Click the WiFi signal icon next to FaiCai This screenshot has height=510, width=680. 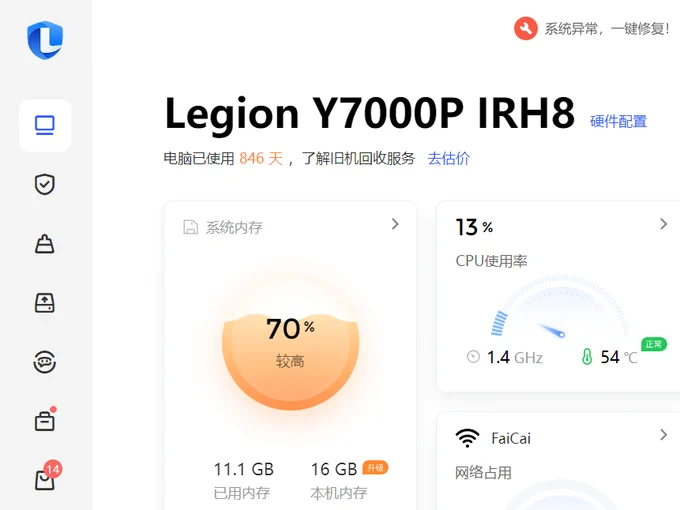pyautogui.click(x=467, y=438)
